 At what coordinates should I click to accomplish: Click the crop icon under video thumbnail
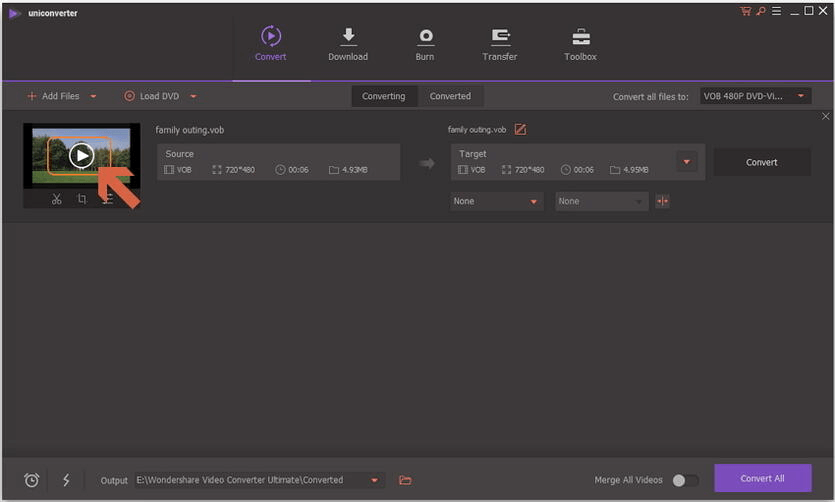click(x=82, y=199)
